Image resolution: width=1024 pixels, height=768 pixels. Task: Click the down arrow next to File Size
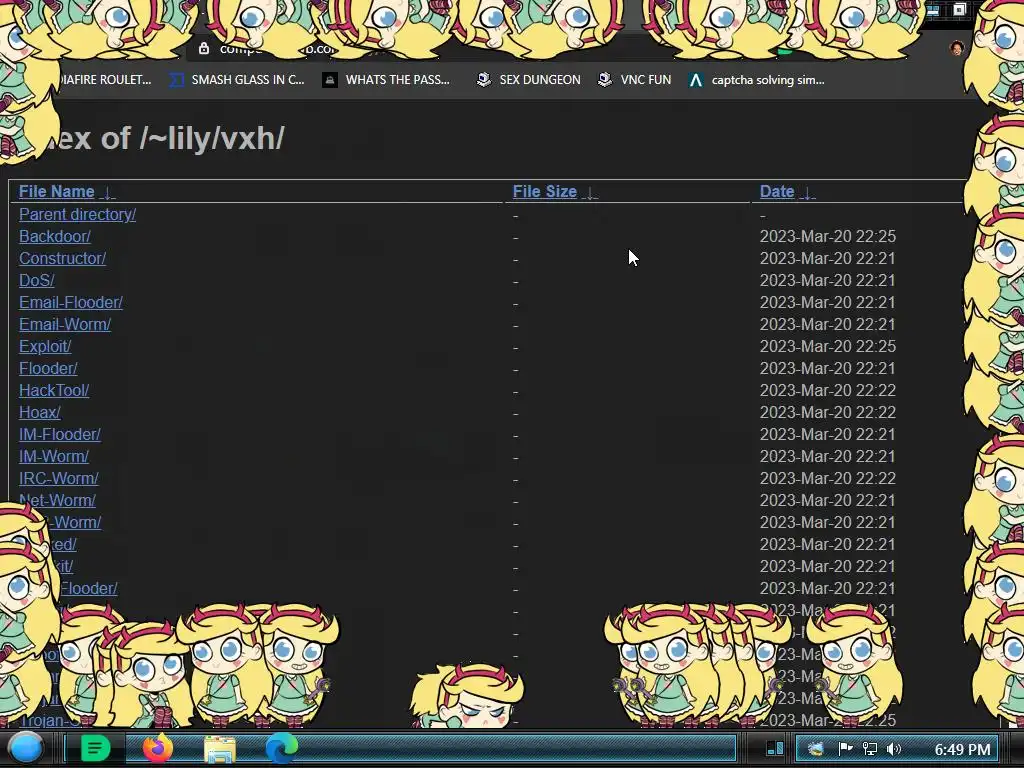(x=590, y=193)
